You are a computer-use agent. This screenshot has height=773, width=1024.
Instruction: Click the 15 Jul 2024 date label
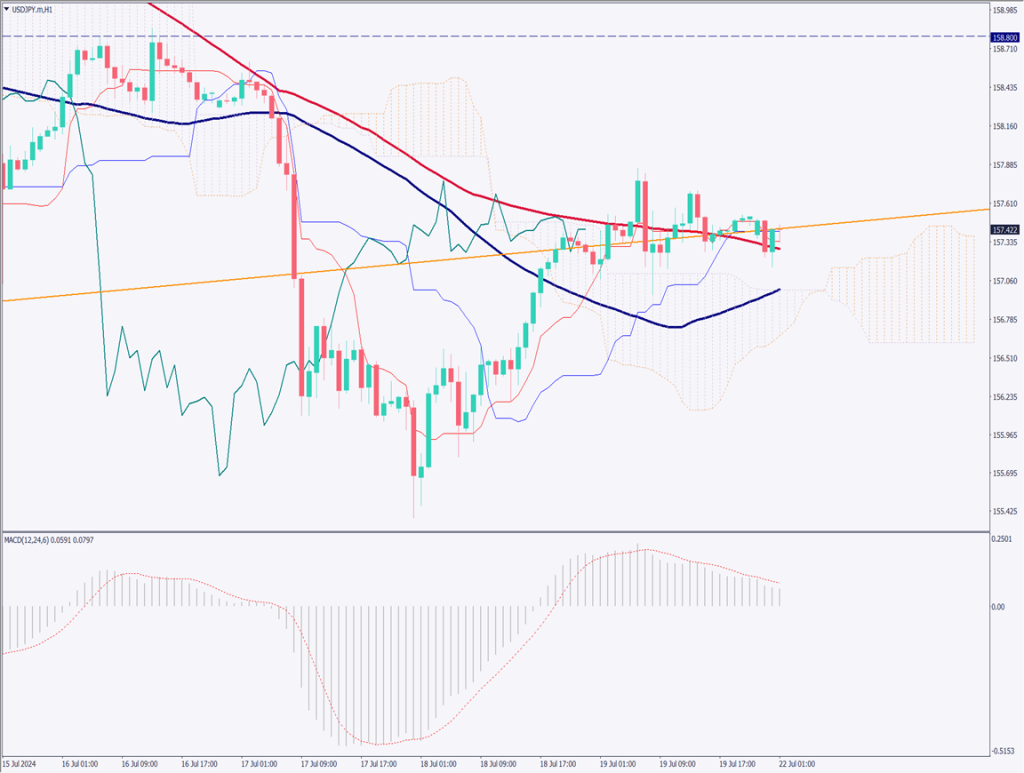coord(23,762)
